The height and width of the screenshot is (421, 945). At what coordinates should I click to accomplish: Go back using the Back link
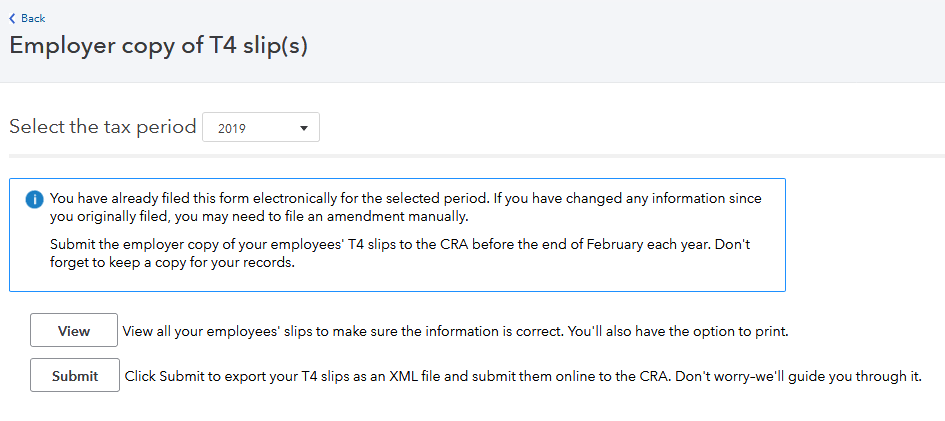point(32,18)
